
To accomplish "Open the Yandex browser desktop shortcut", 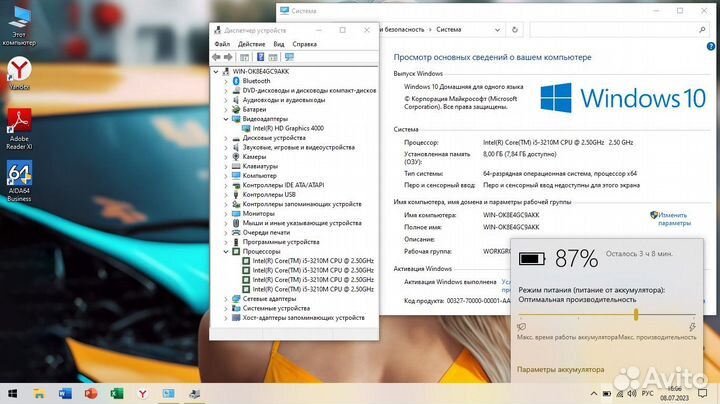I will pyautogui.click(x=19, y=73).
